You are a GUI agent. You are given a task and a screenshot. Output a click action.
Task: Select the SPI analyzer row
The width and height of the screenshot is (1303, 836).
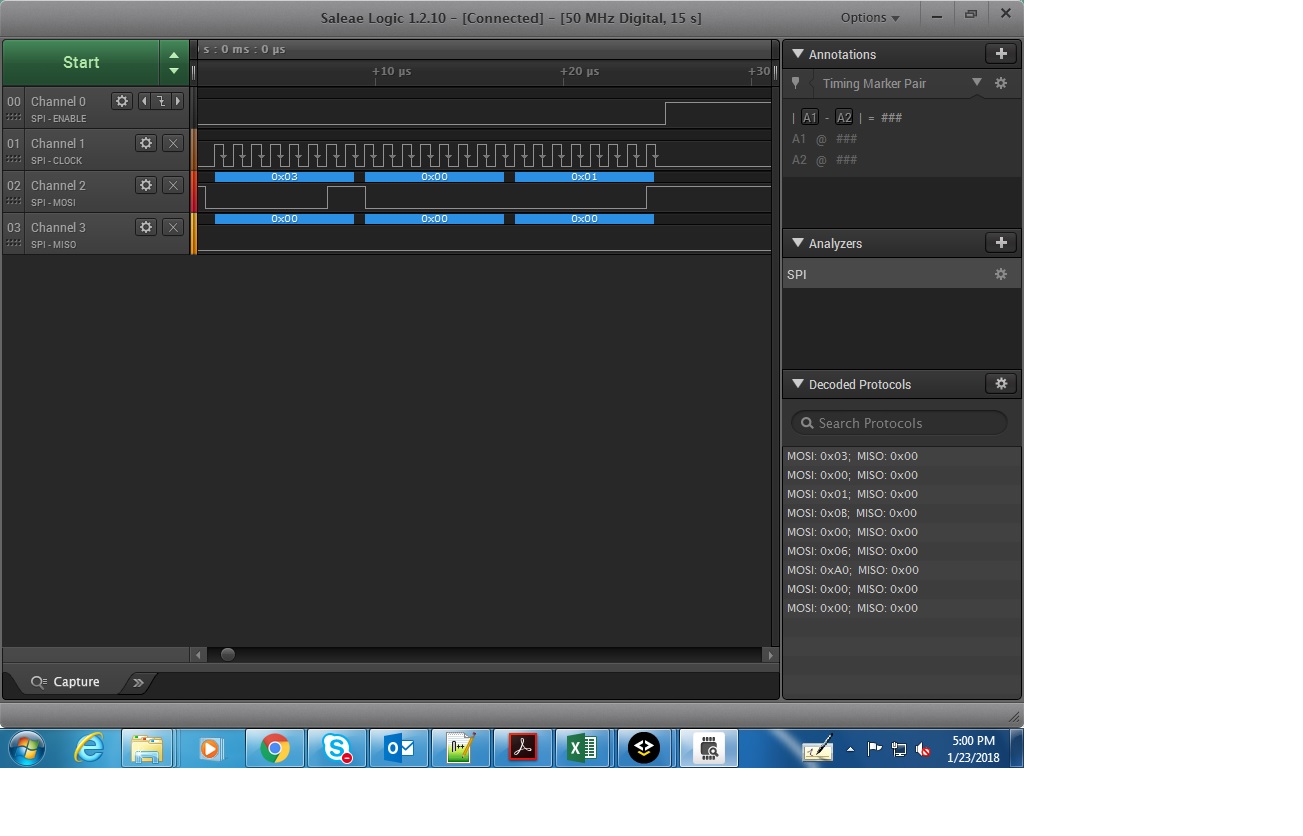(901, 274)
